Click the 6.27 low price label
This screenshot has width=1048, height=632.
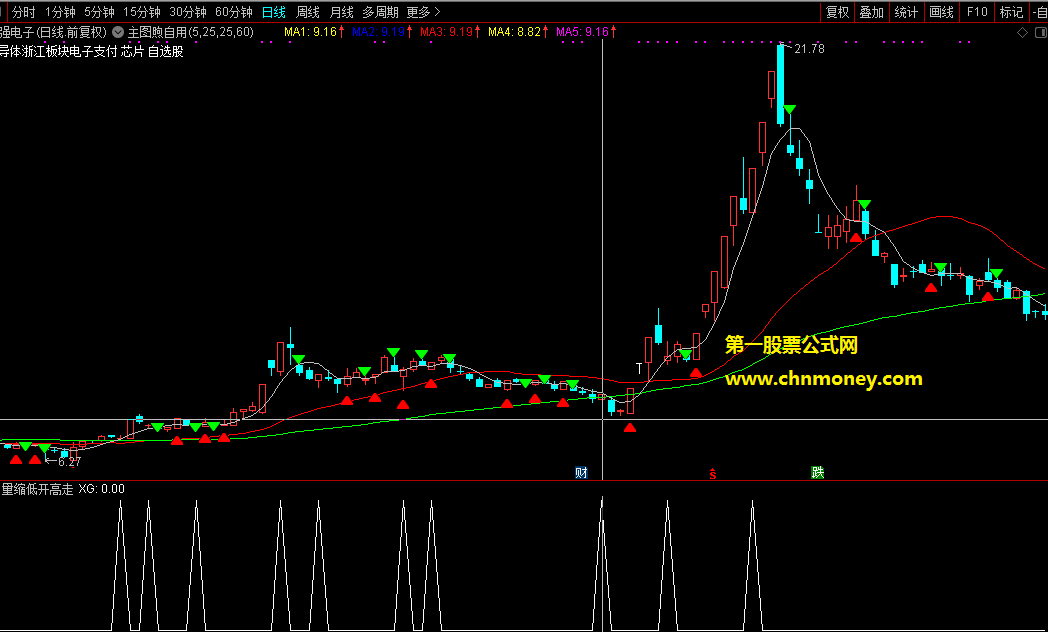click(69, 462)
